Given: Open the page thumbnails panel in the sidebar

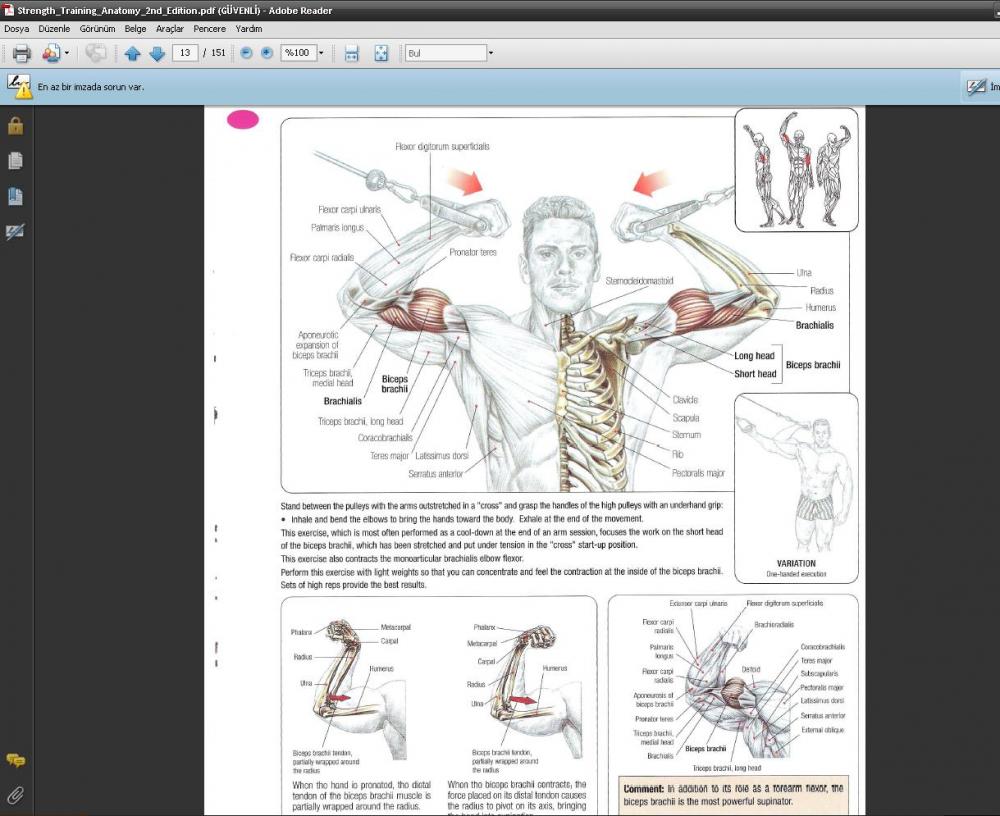Looking at the screenshot, I should pos(15,161).
